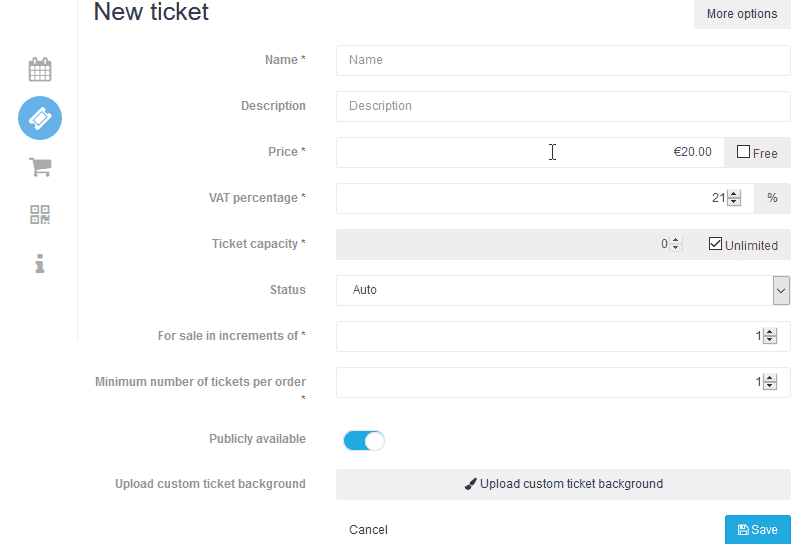Expand the Status dropdown arrow

pyautogui.click(x=781, y=291)
